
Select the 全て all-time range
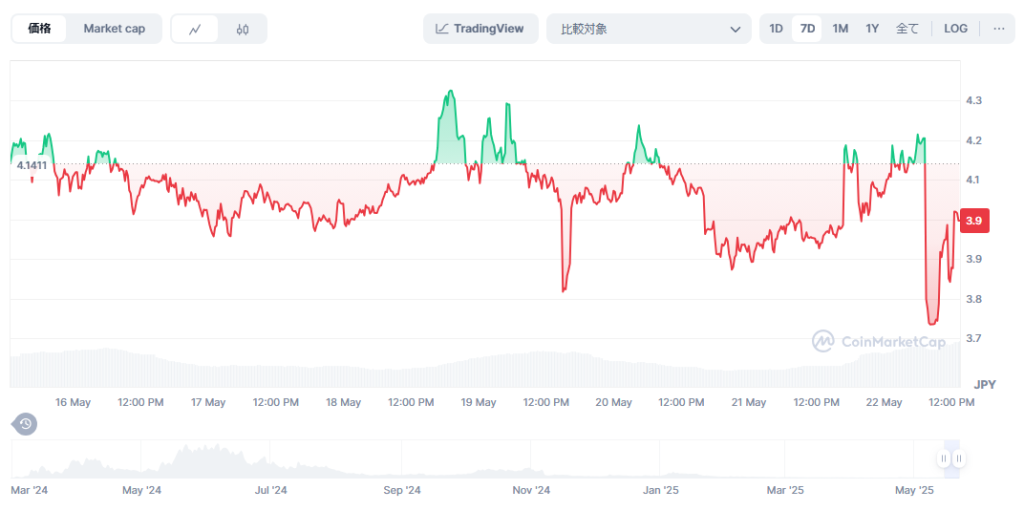coord(907,29)
